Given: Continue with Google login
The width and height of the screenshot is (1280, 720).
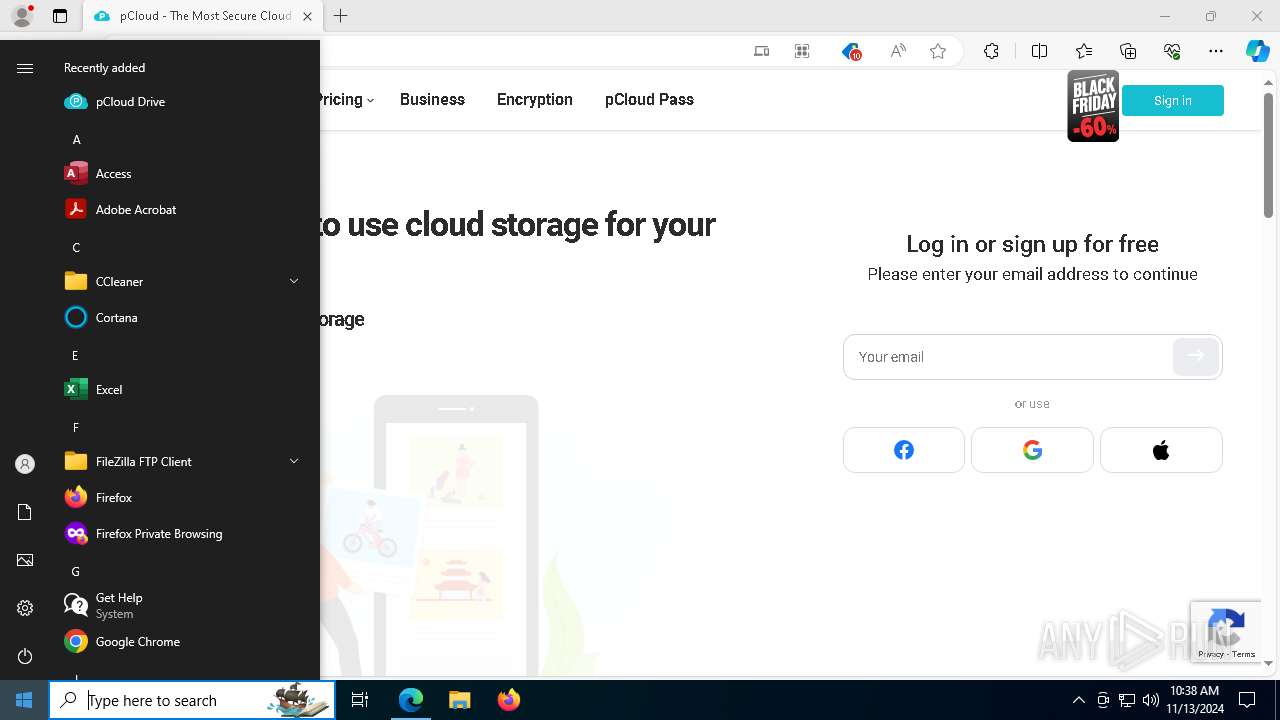Looking at the screenshot, I should [1032, 450].
